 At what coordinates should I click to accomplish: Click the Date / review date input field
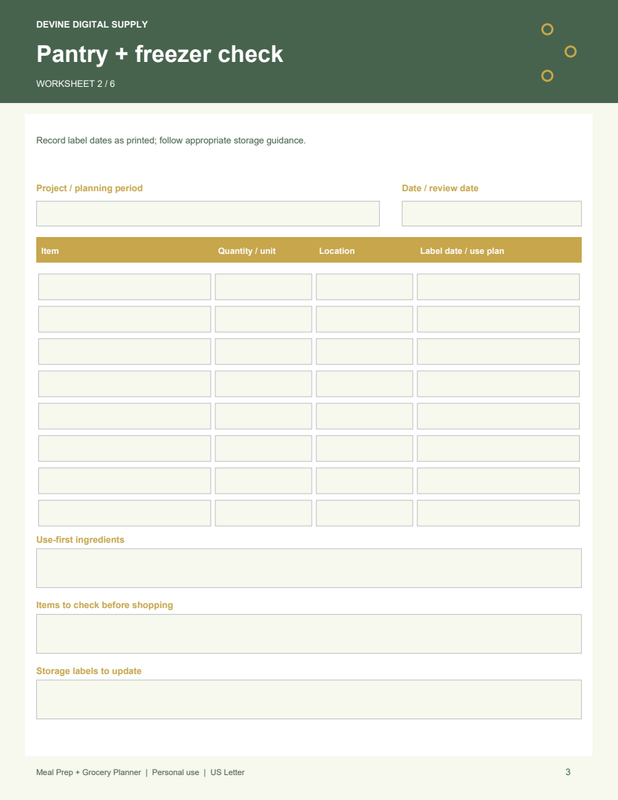(491, 213)
